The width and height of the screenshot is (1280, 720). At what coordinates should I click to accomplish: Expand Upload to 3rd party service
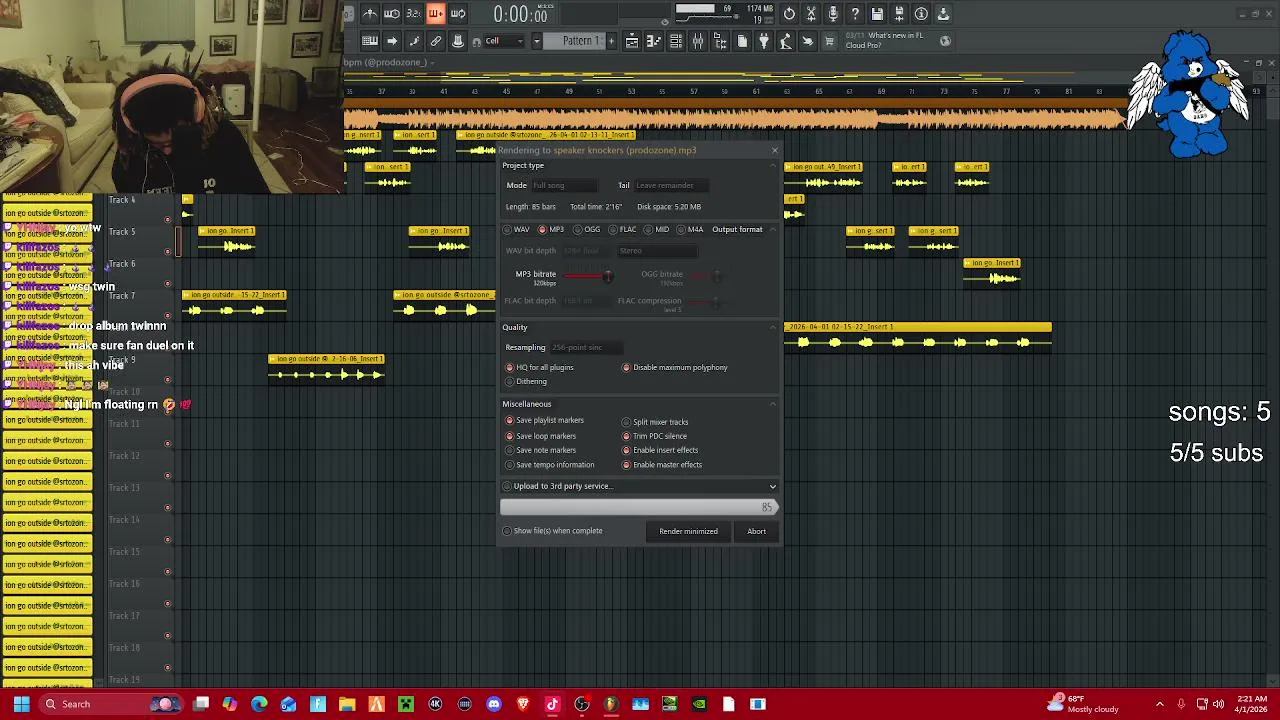pyautogui.click(x=640, y=486)
